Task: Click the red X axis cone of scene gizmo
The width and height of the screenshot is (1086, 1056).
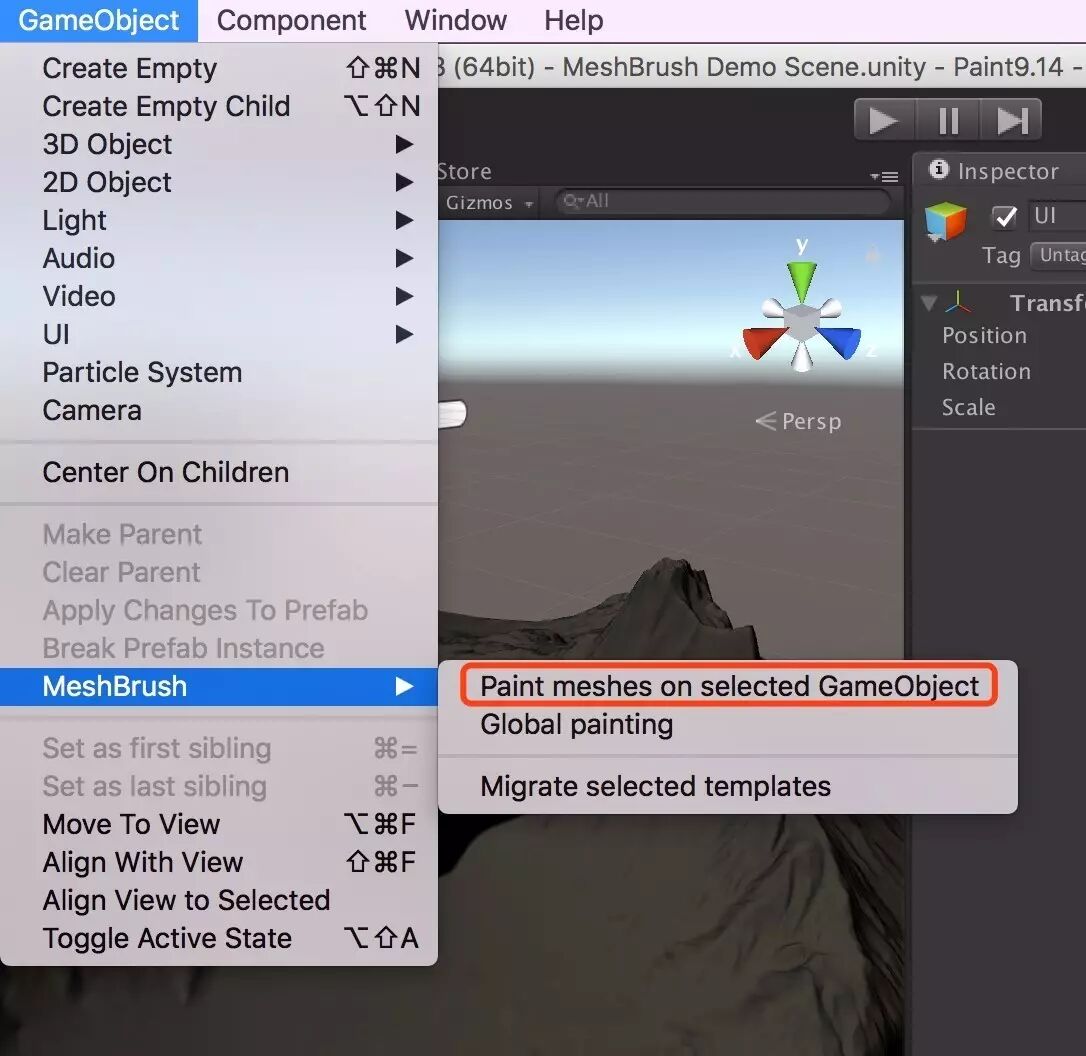Action: [764, 343]
